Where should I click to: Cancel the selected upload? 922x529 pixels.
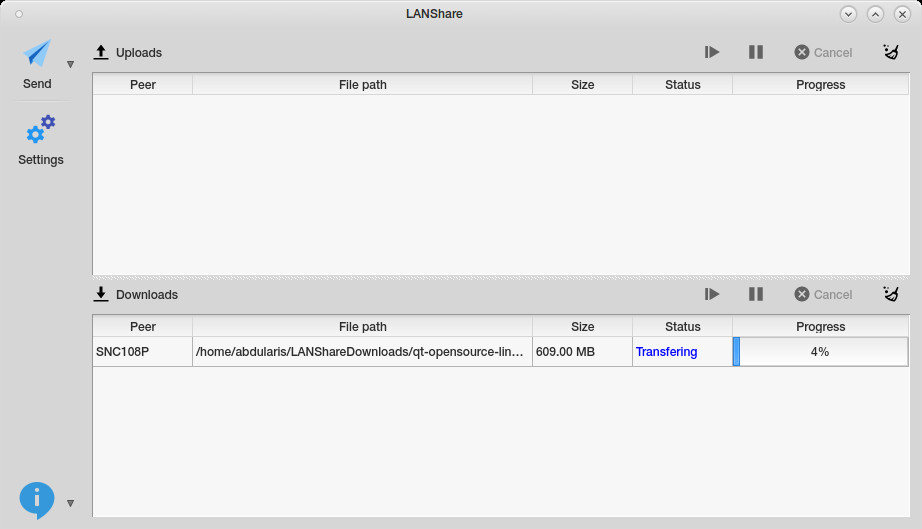coord(823,52)
